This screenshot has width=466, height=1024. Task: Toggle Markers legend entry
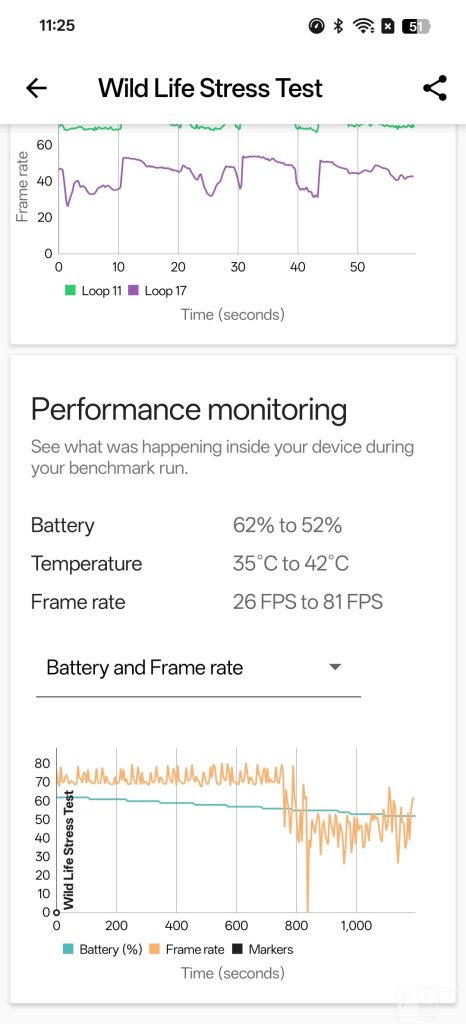coord(262,950)
